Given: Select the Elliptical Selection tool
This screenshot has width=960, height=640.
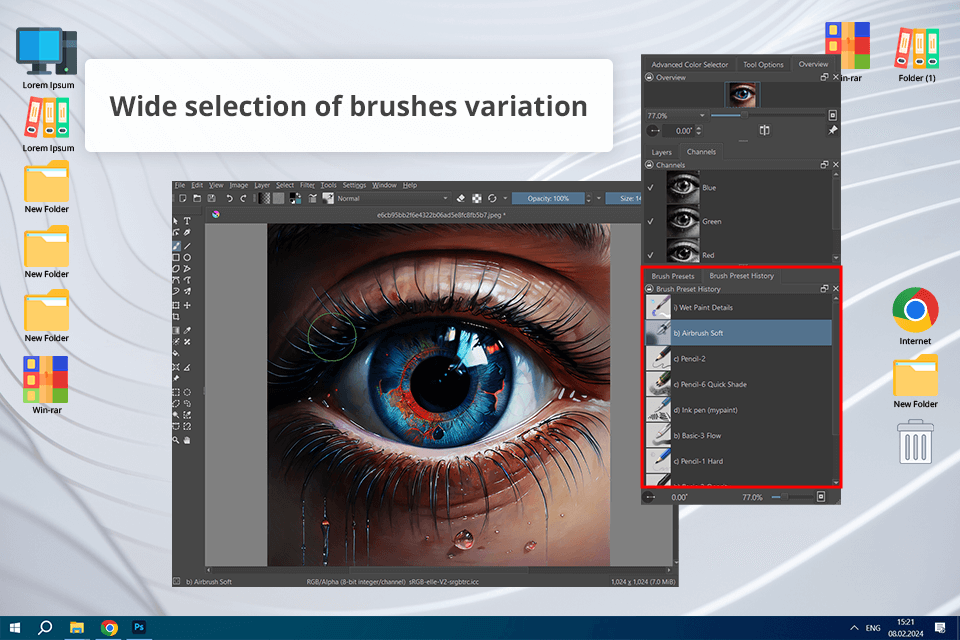Looking at the screenshot, I should point(187,392).
